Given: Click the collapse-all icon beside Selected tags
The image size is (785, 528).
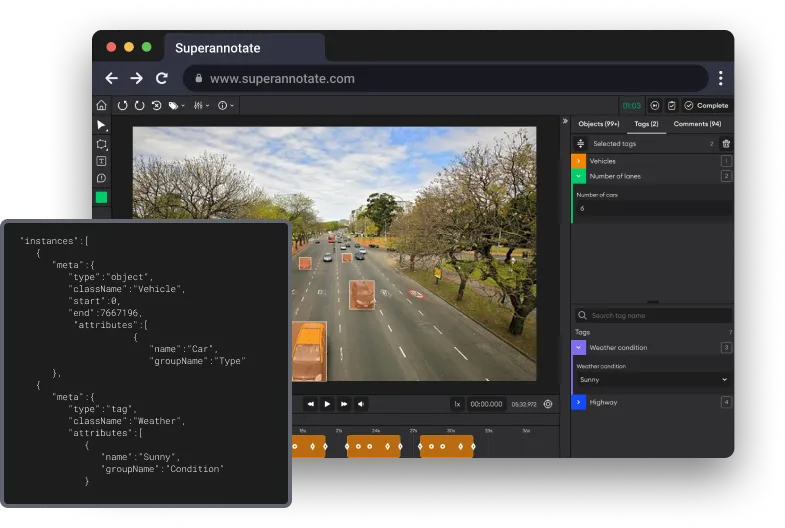Looking at the screenshot, I should click(x=580, y=144).
